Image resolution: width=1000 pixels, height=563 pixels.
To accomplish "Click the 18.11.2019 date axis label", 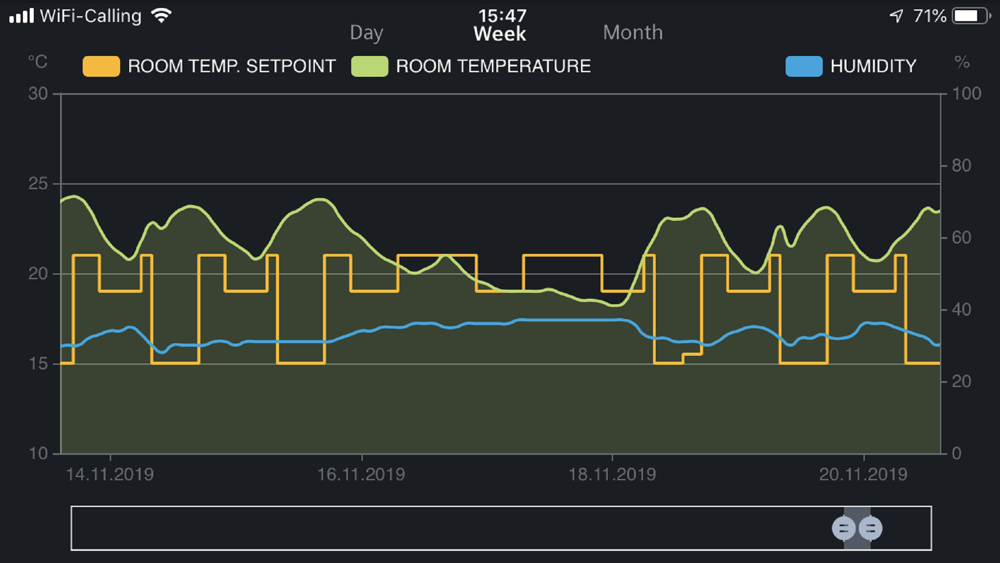I will [612, 474].
